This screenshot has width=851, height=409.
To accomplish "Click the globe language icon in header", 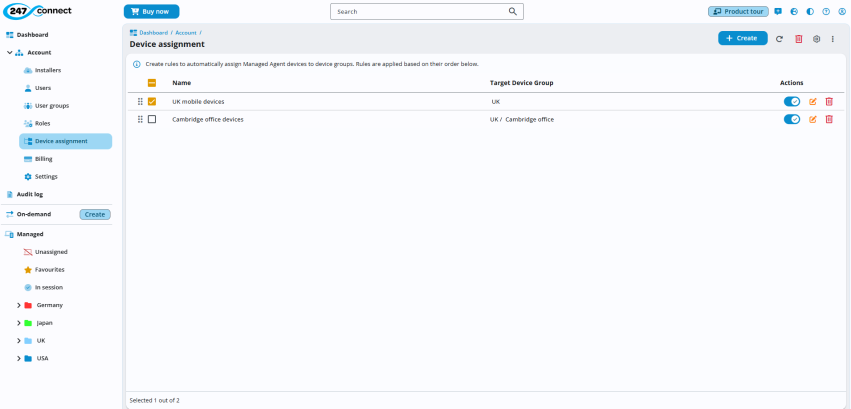I will point(794,11).
